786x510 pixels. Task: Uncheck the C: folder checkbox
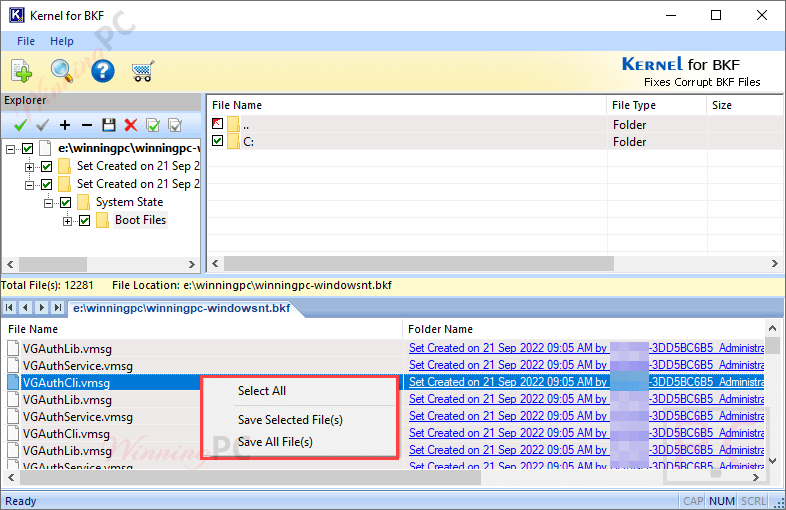coord(218,141)
